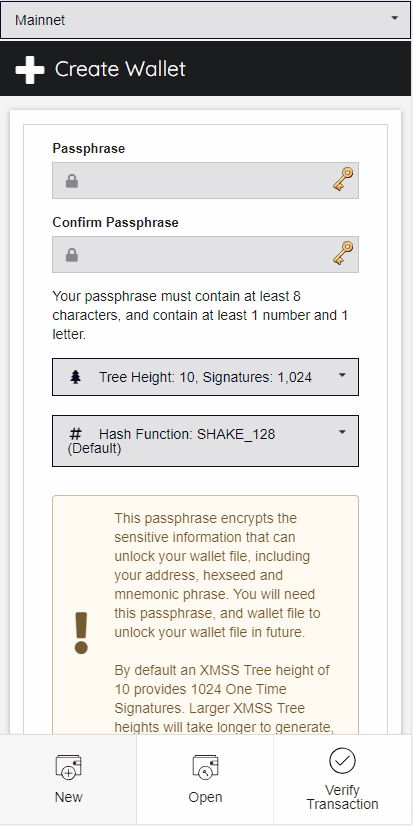Image resolution: width=413 pixels, height=826 pixels.
Task: Click the lock icon in Passphrase field
Action: pos(72,182)
